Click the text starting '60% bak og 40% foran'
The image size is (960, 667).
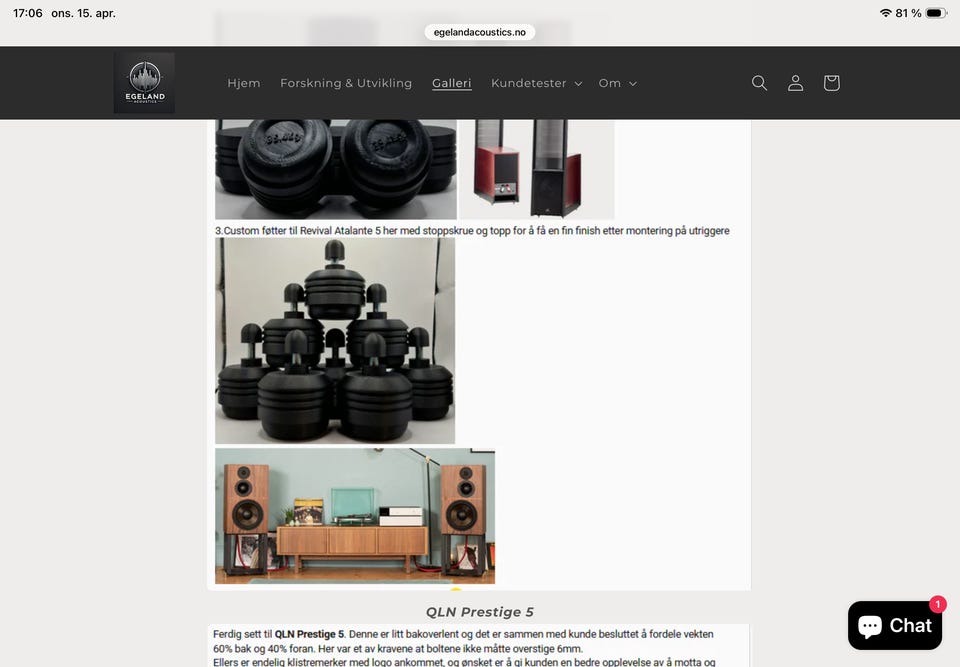coord(398,649)
